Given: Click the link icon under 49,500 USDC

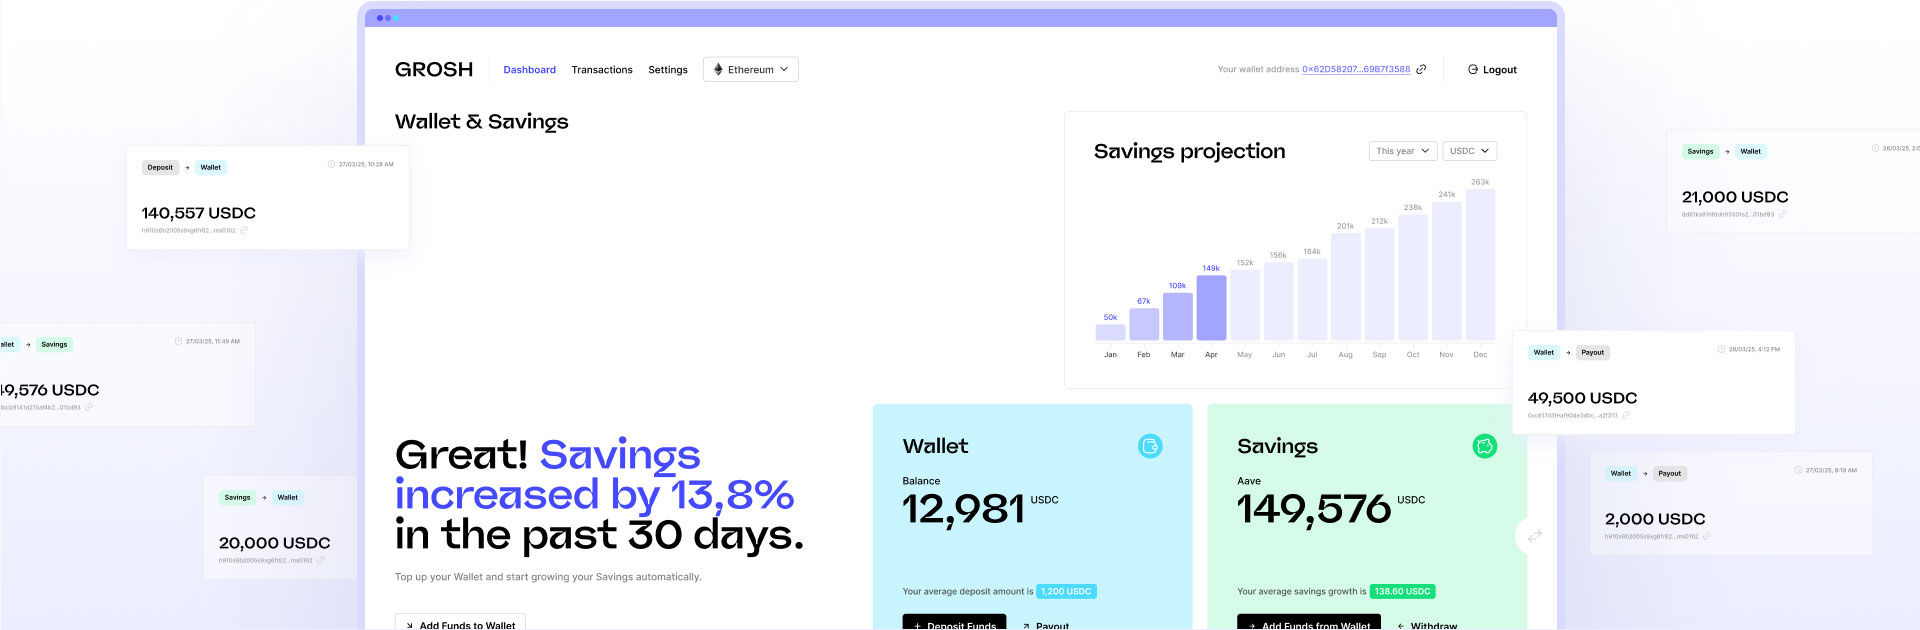Looking at the screenshot, I should coord(1626,416).
